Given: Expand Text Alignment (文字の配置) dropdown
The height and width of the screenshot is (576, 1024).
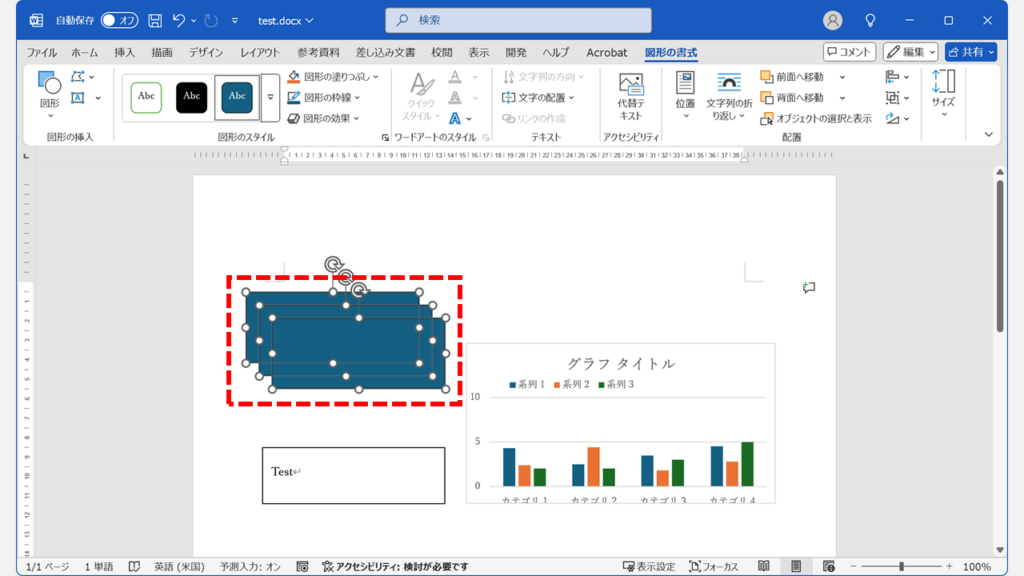Looking at the screenshot, I should [571, 98].
